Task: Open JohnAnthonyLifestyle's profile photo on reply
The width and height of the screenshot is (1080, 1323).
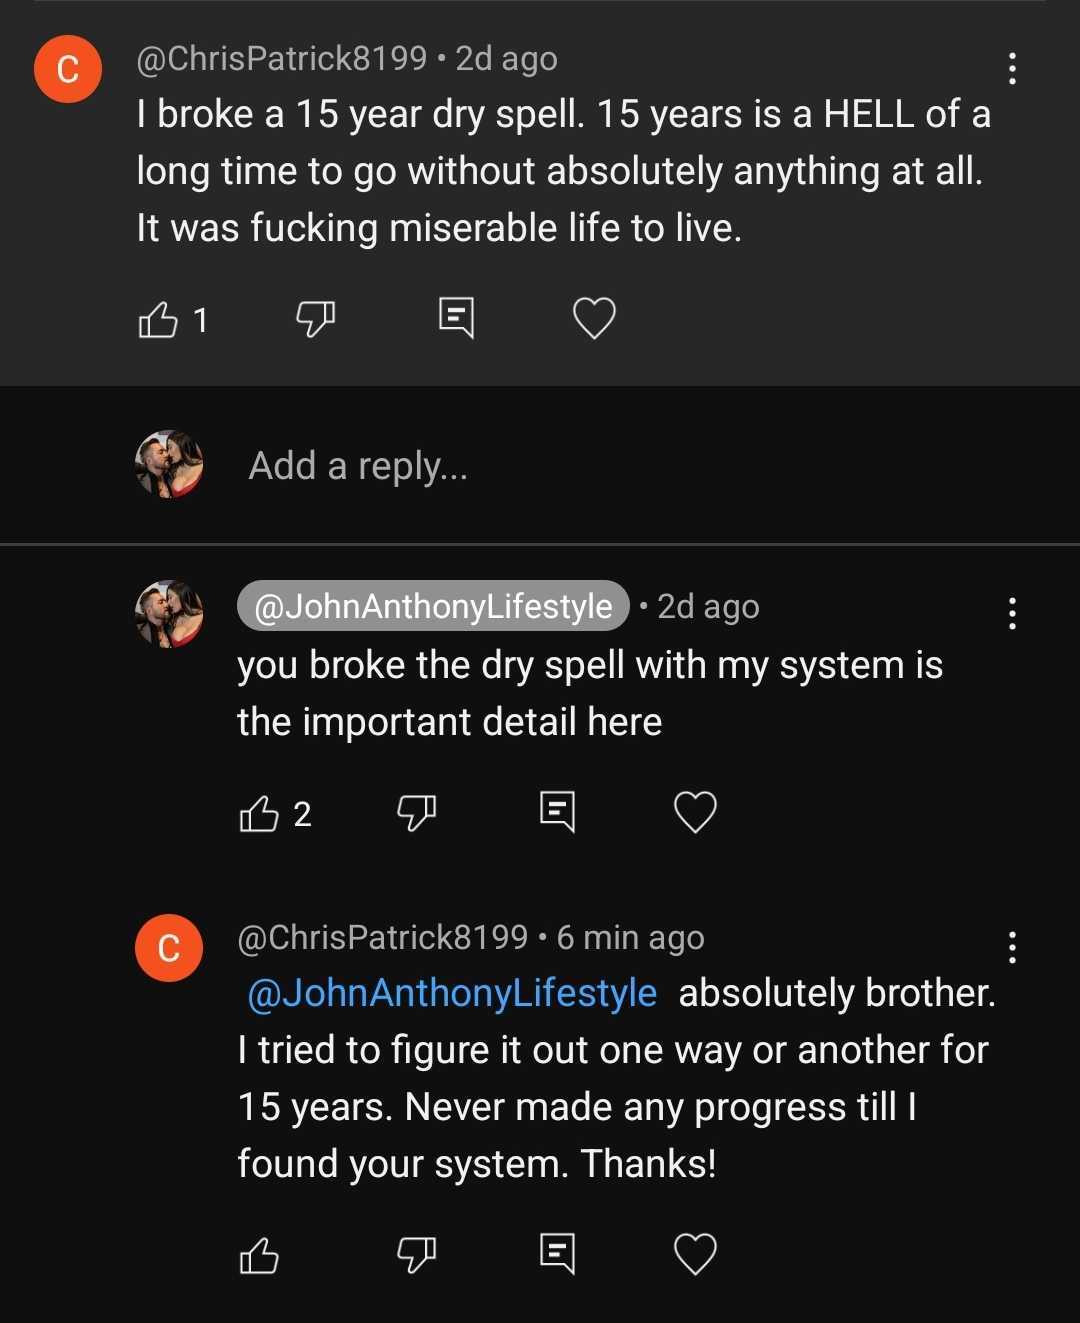Action: [169, 614]
